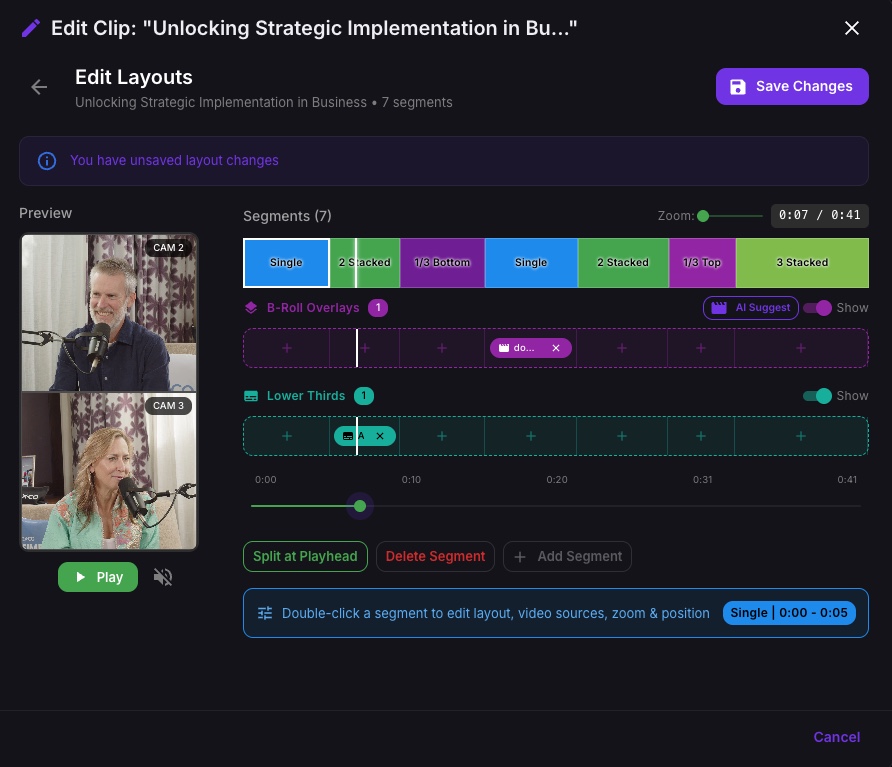Click the back arrow beside Edit Layouts
Viewport: 892px width, 767px height.
pos(39,87)
